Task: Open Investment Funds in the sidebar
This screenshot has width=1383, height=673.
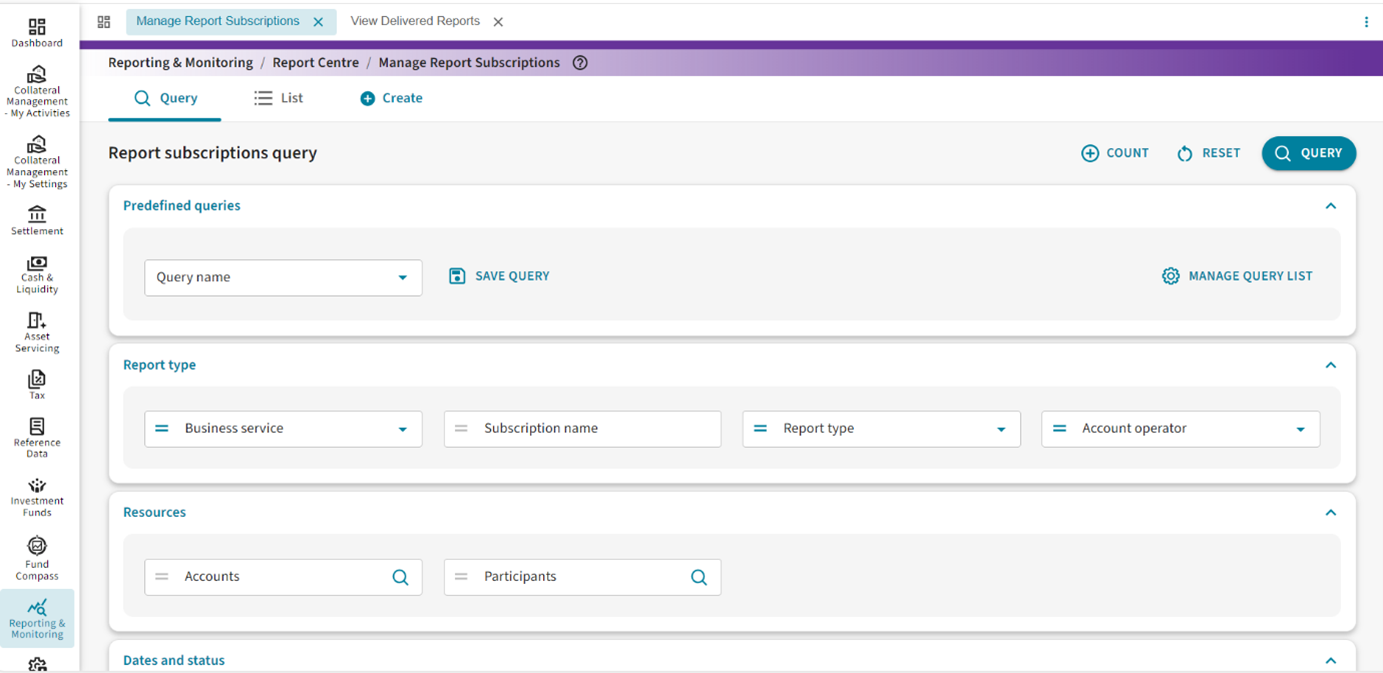Action: coord(37,497)
